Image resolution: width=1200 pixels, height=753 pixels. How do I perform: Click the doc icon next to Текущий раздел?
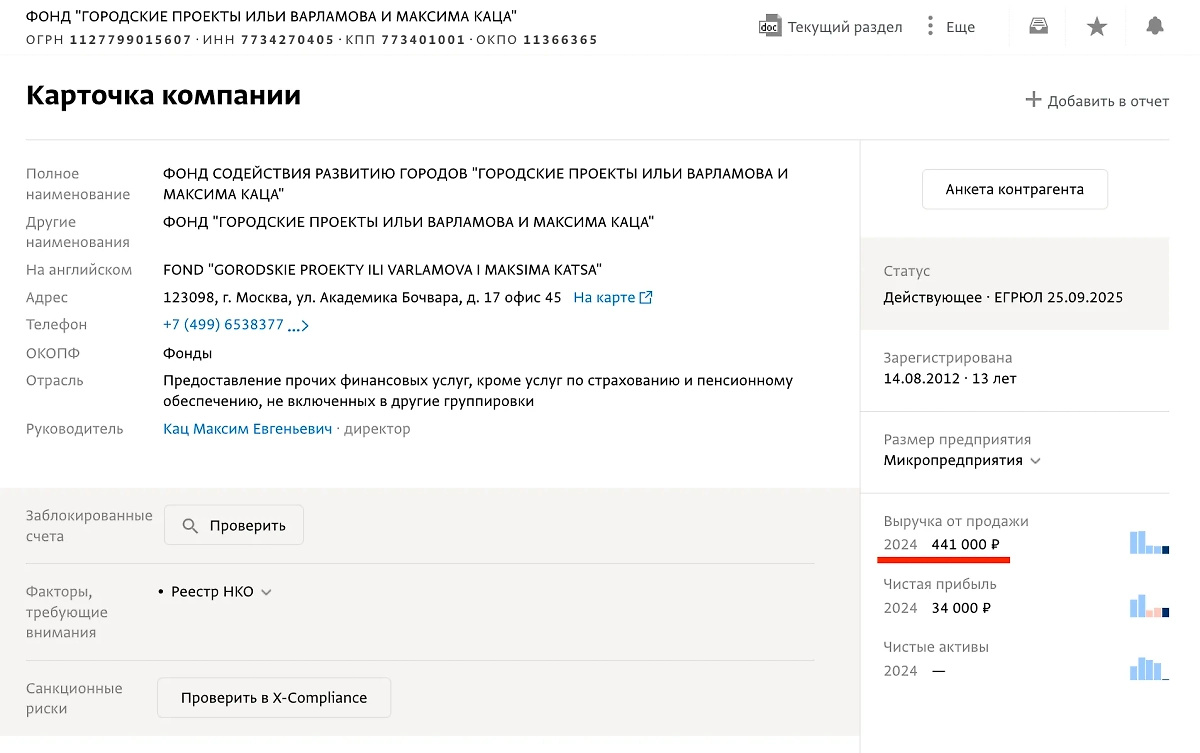pyautogui.click(x=768, y=27)
